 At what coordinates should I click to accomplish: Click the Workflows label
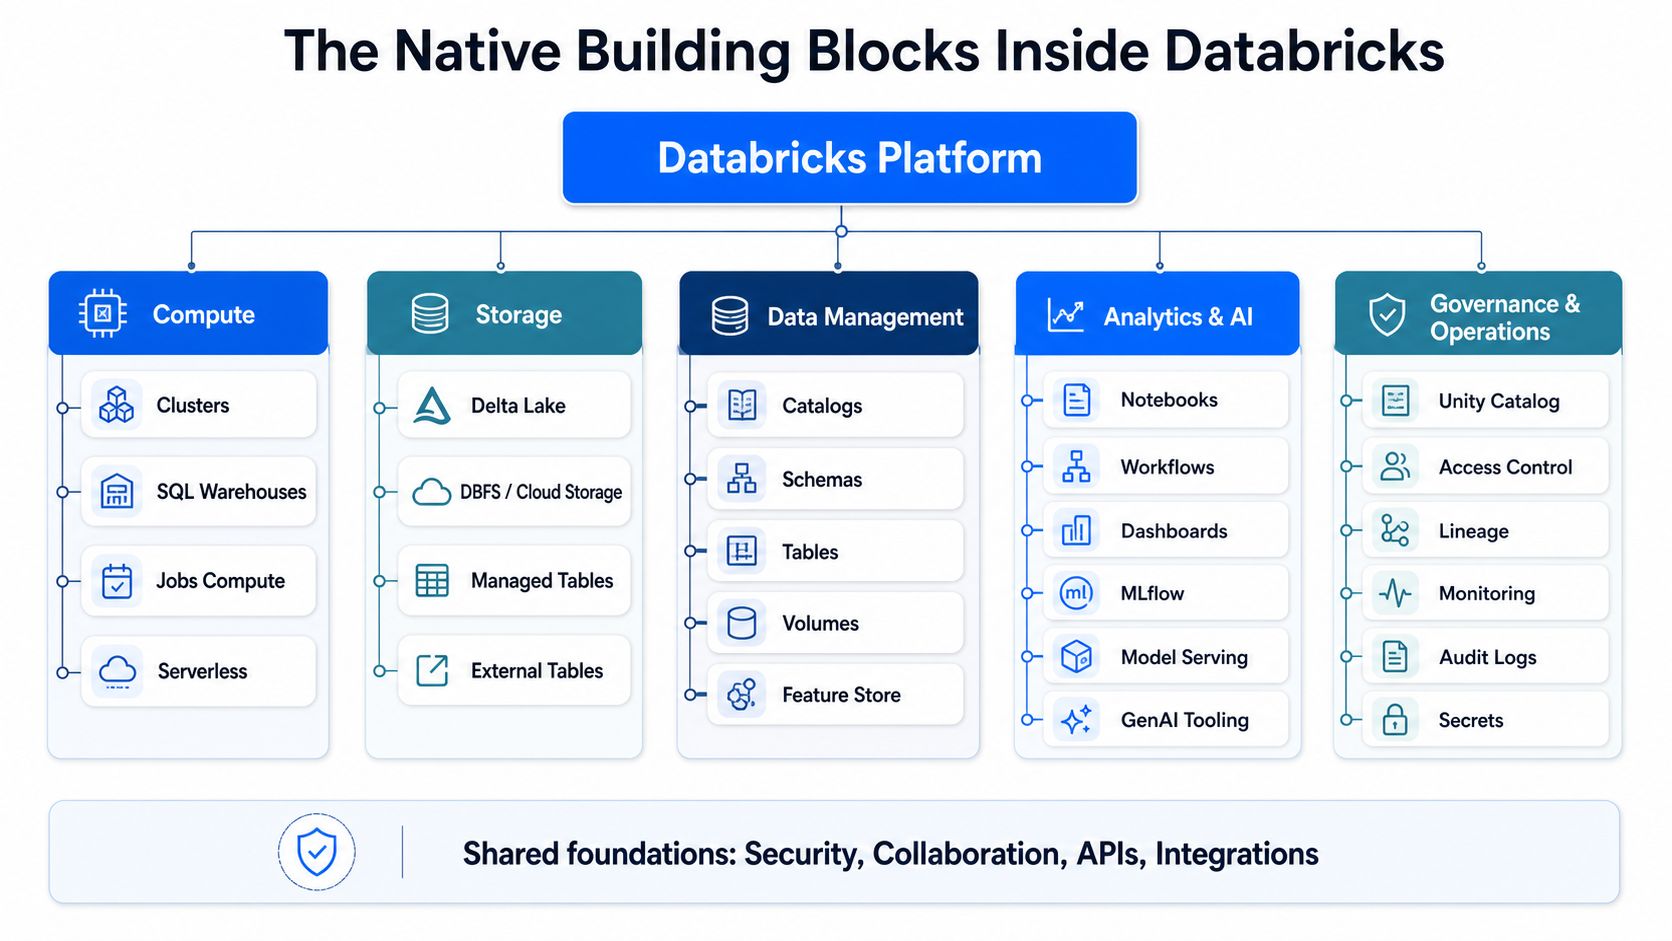(1167, 467)
